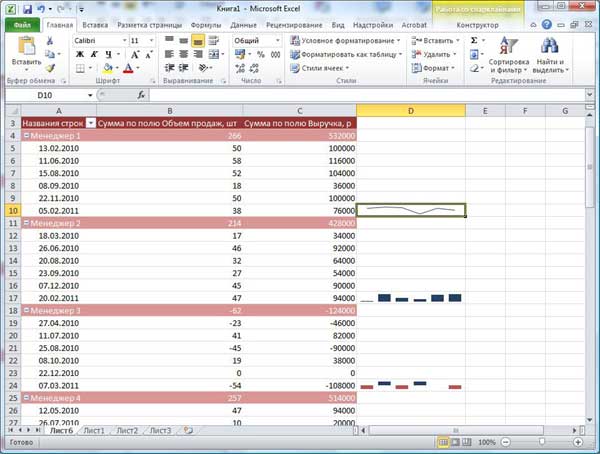The image size is (600, 454).
Task: Open the Названия строк filter dropdown
Action: 91,123
